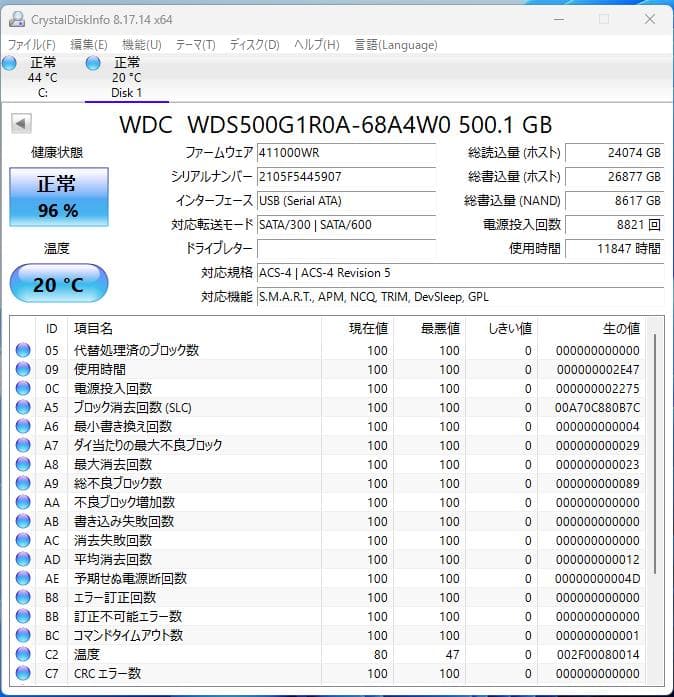Click total NAND writes value 8617 GB
This screenshot has width=674, height=697.
pos(615,201)
